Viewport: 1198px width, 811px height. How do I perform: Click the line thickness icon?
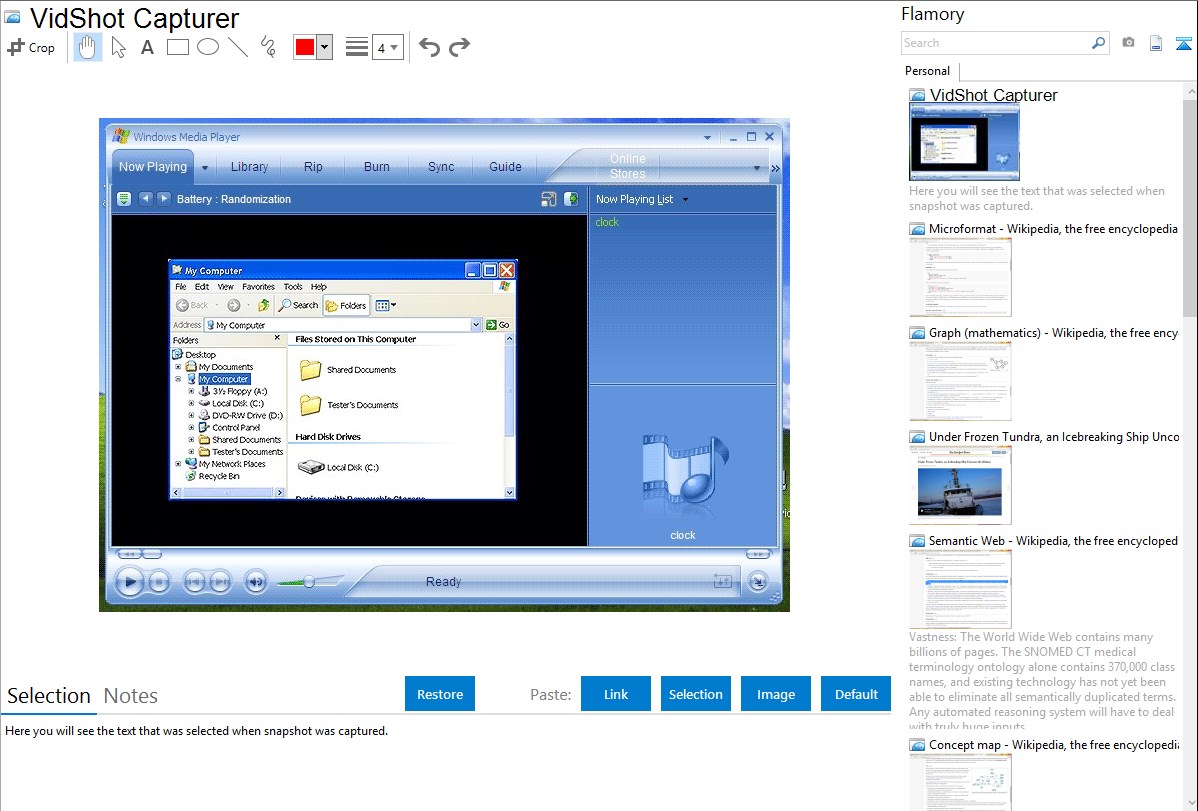357,47
